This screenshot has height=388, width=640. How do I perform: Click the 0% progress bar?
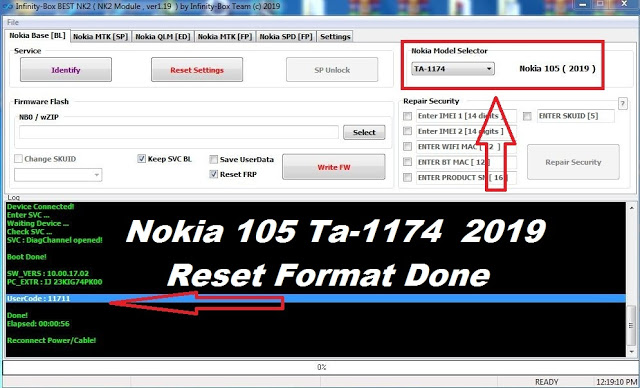click(321, 367)
